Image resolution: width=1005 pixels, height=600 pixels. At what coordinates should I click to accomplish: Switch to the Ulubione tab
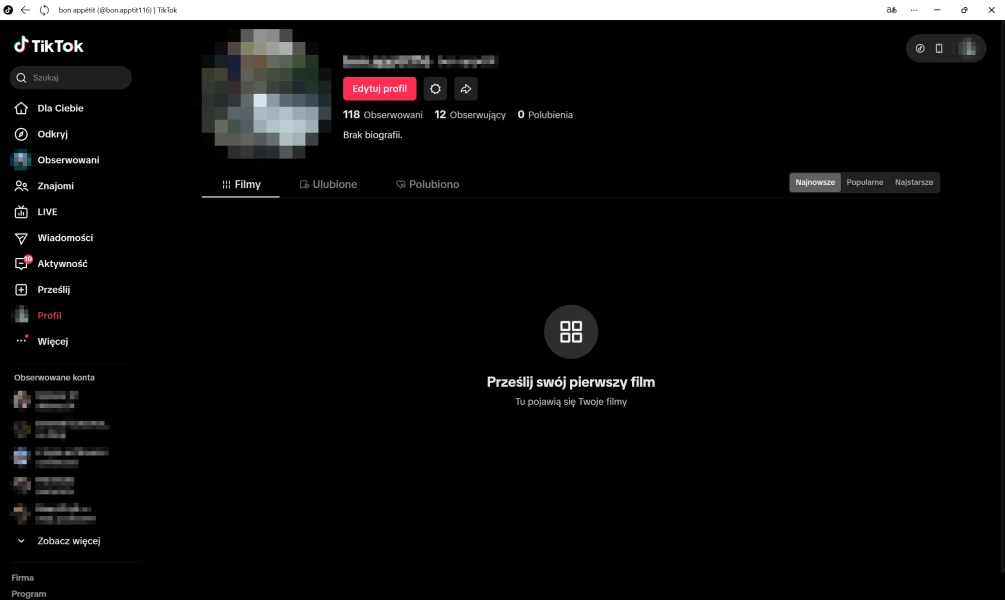coord(328,185)
